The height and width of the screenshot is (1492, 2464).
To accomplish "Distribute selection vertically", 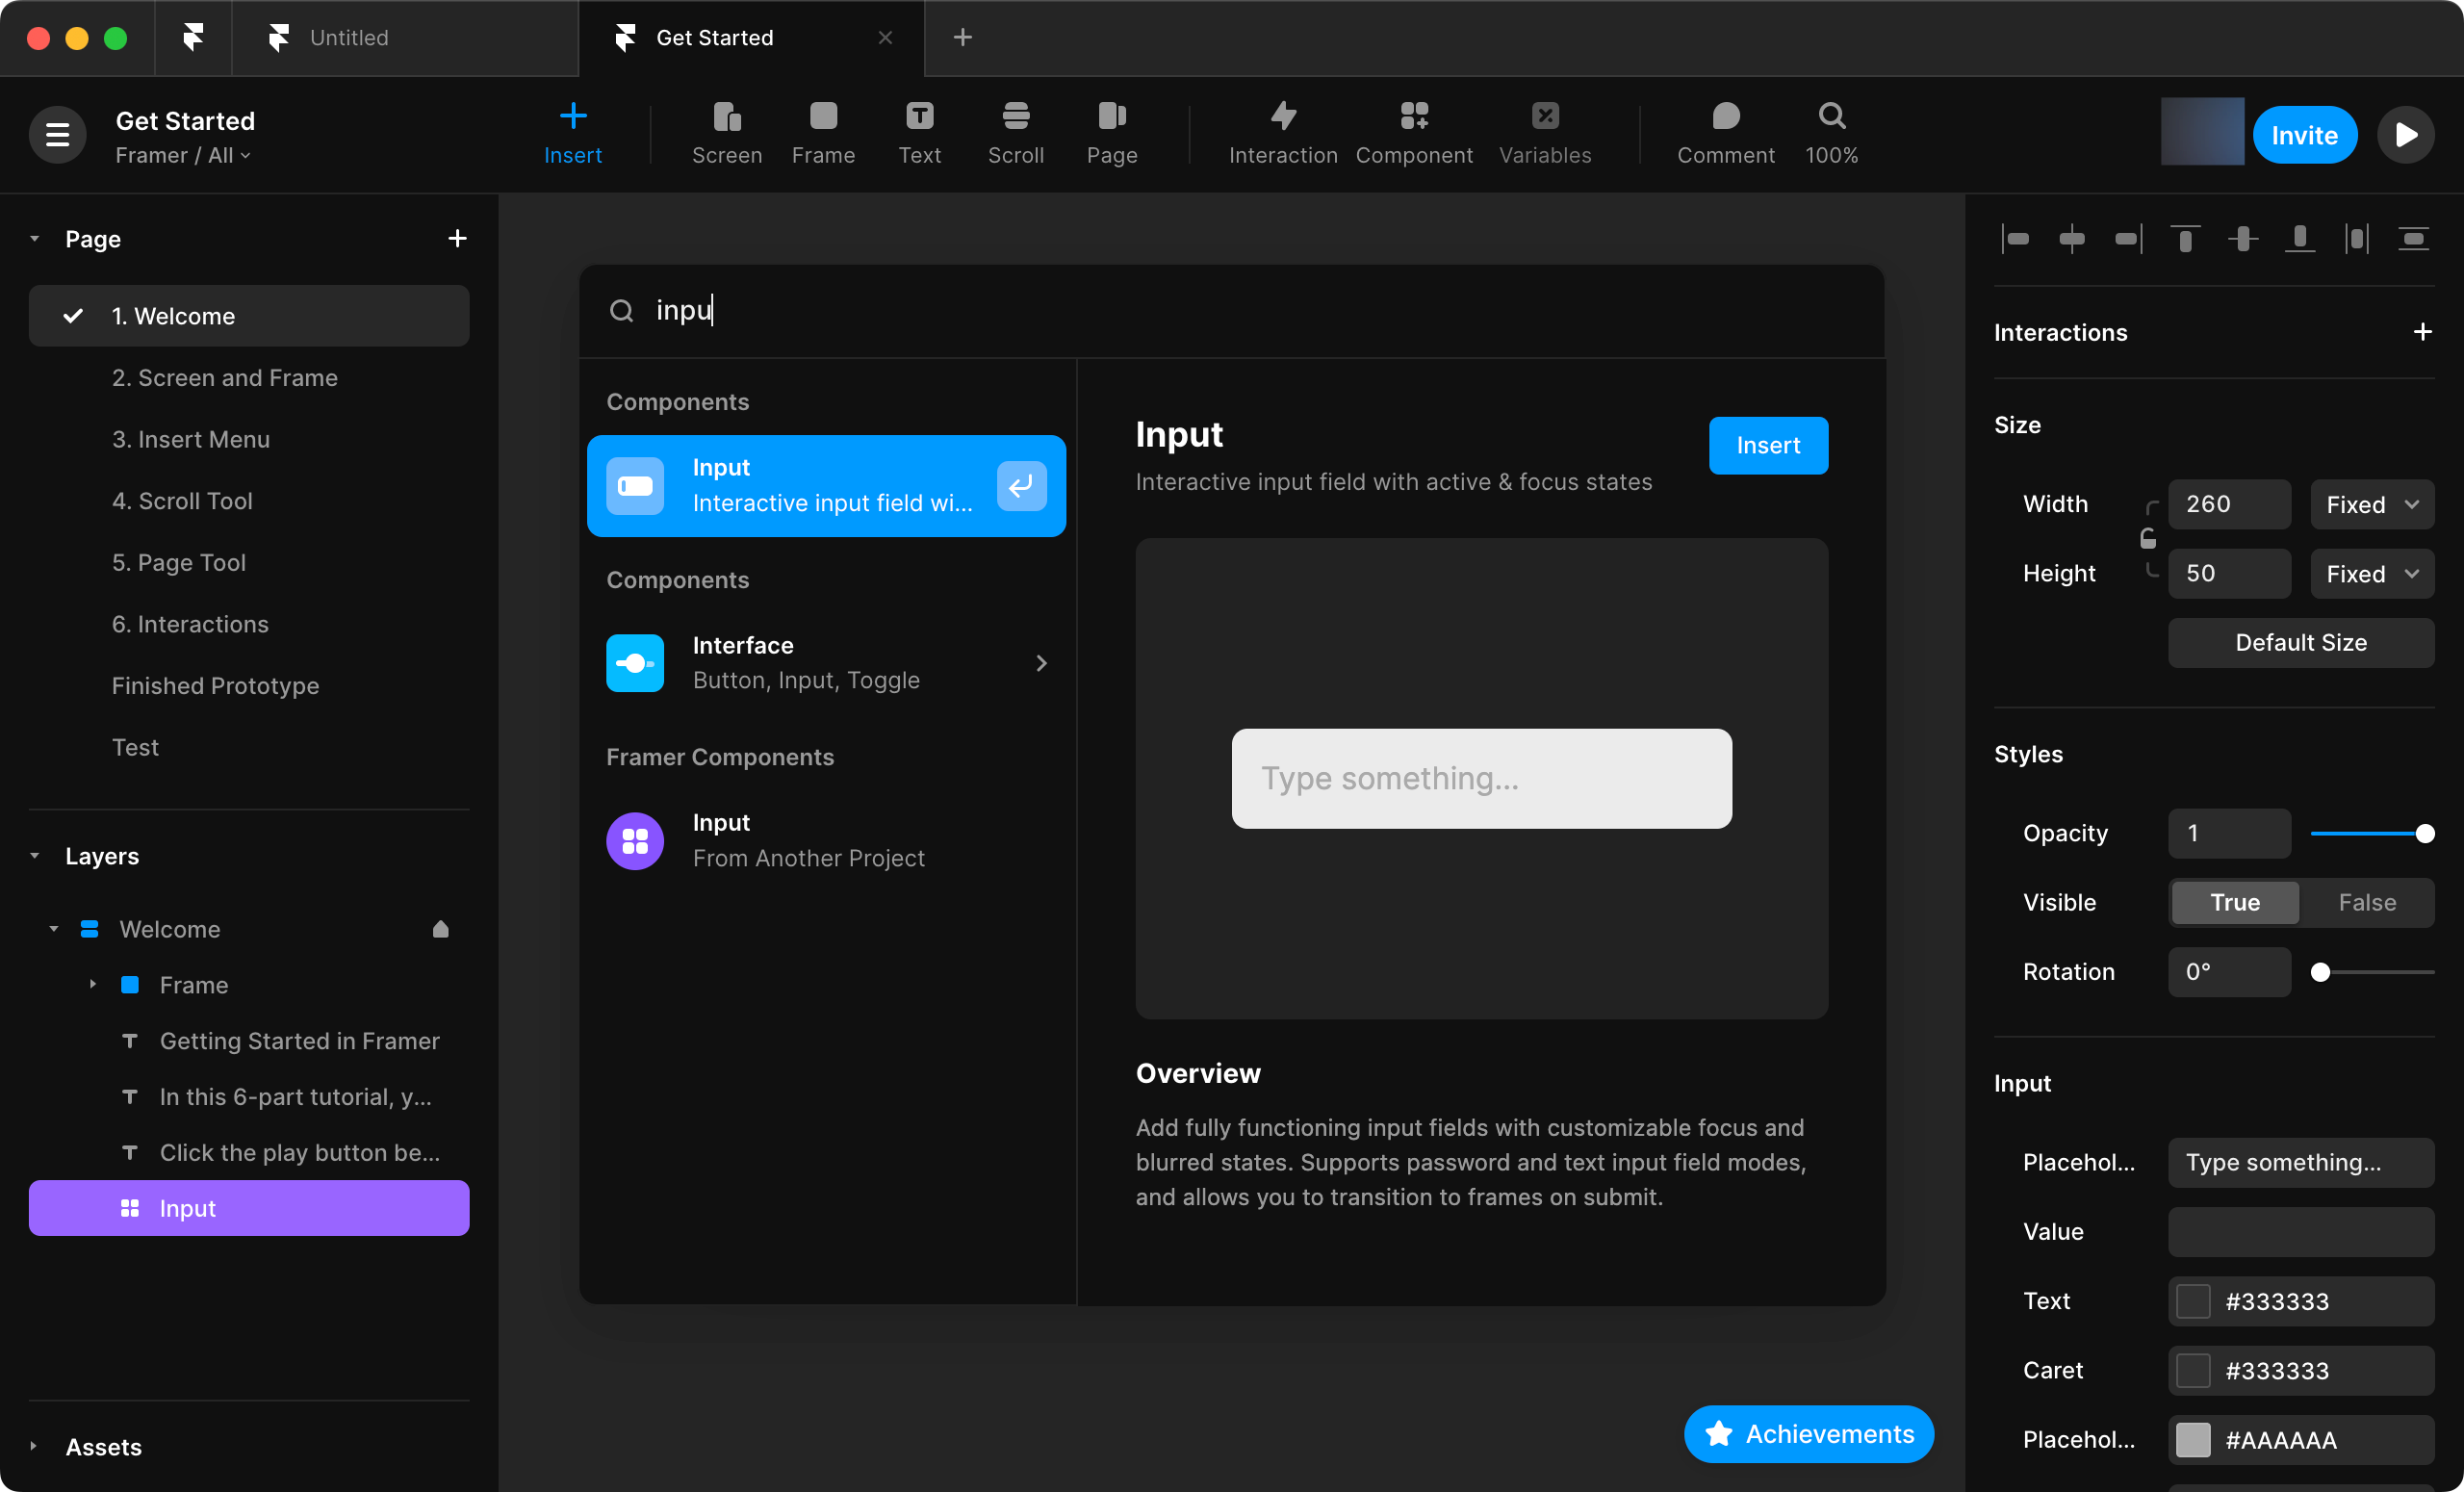I will (2414, 239).
